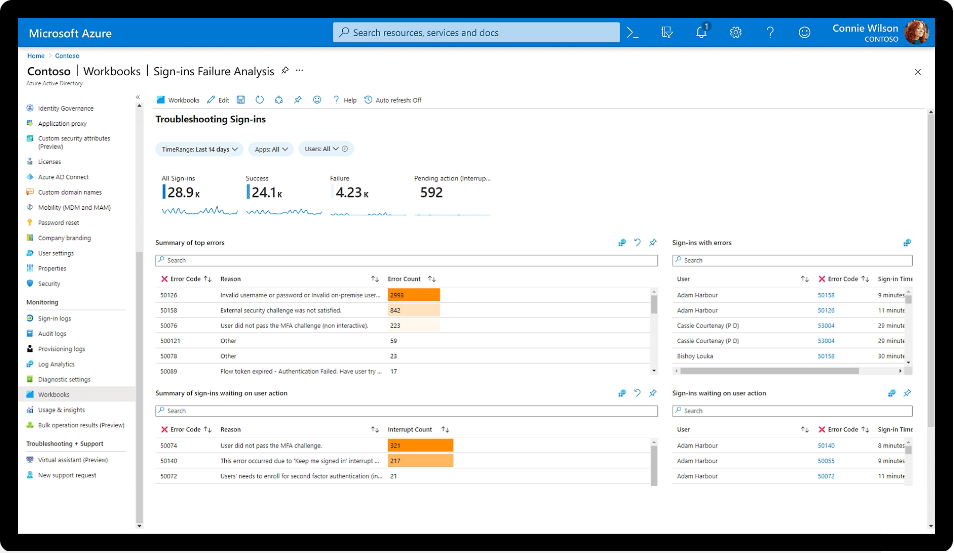Open Auto refresh: Off setting
The width and height of the screenshot is (954, 553).
pyautogui.click(x=393, y=100)
